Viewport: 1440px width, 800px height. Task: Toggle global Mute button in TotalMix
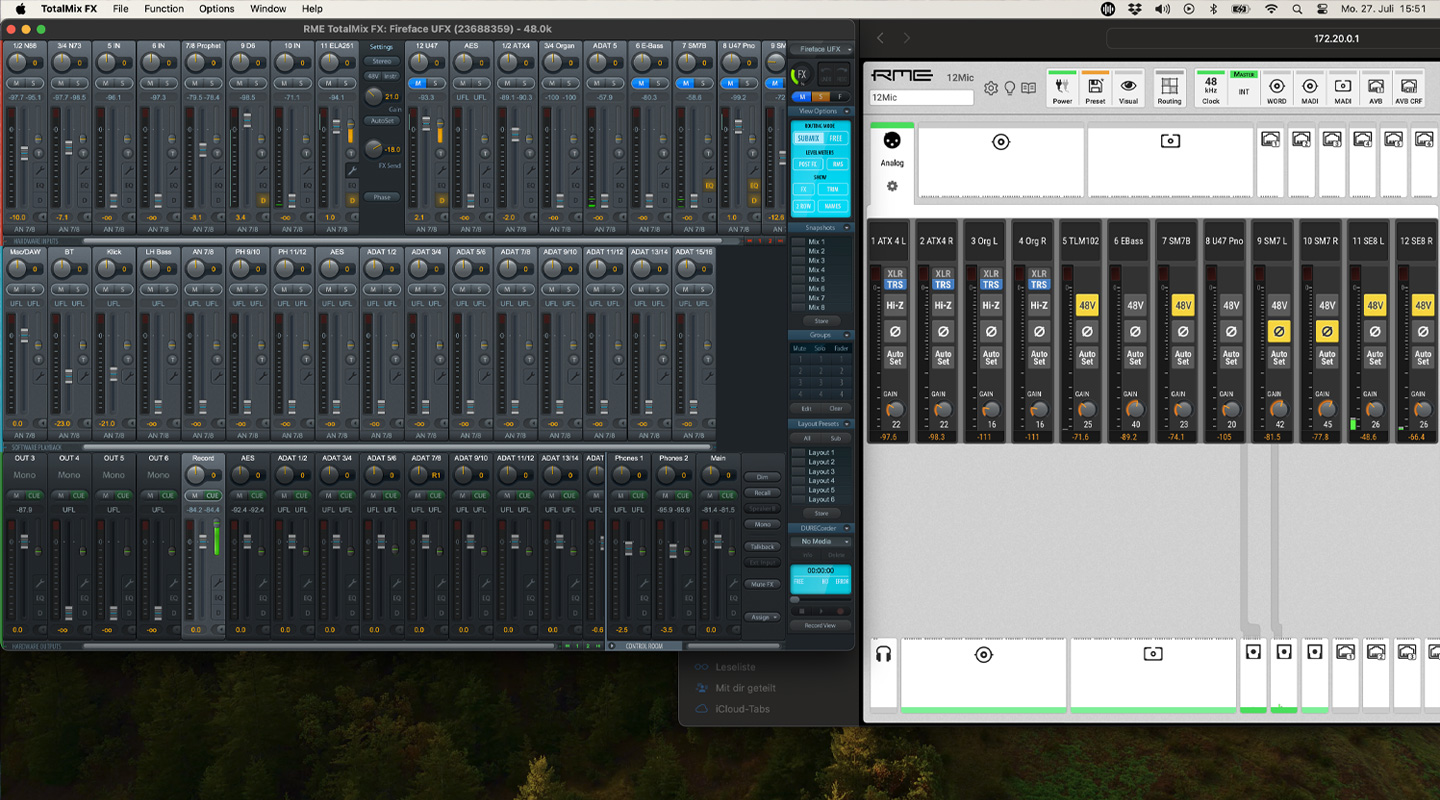click(801, 96)
